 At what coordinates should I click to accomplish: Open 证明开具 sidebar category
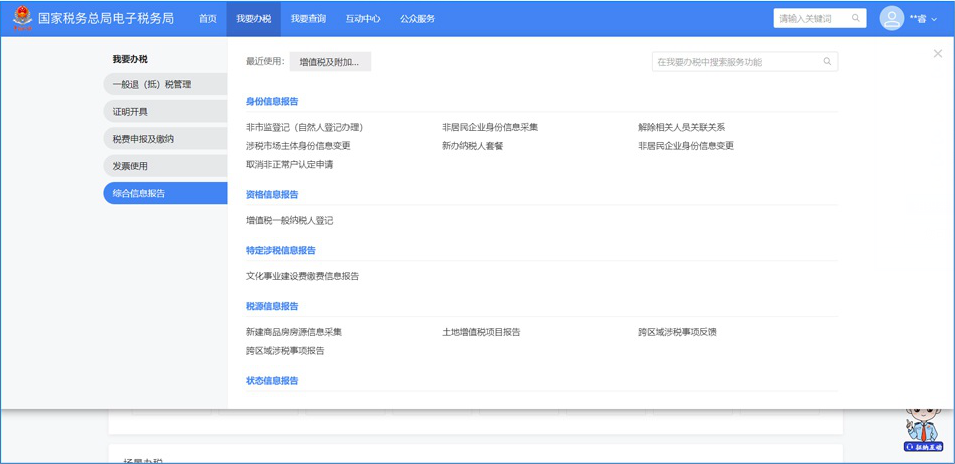165,112
